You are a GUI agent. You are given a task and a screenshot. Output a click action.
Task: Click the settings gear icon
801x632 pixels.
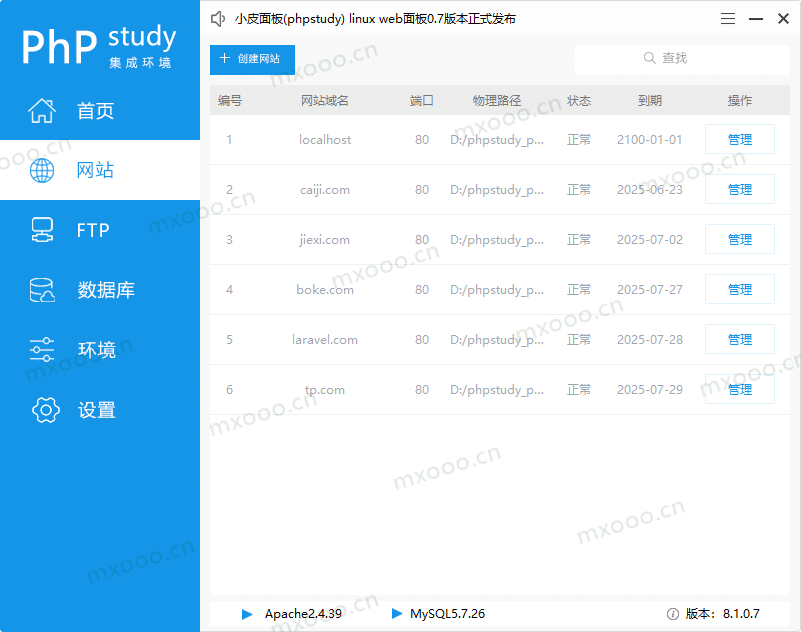tap(46, 410)
